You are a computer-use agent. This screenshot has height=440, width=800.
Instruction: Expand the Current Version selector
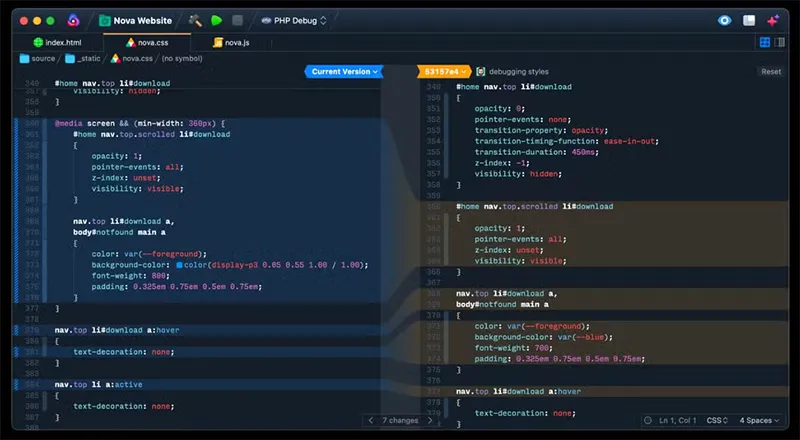344,72
